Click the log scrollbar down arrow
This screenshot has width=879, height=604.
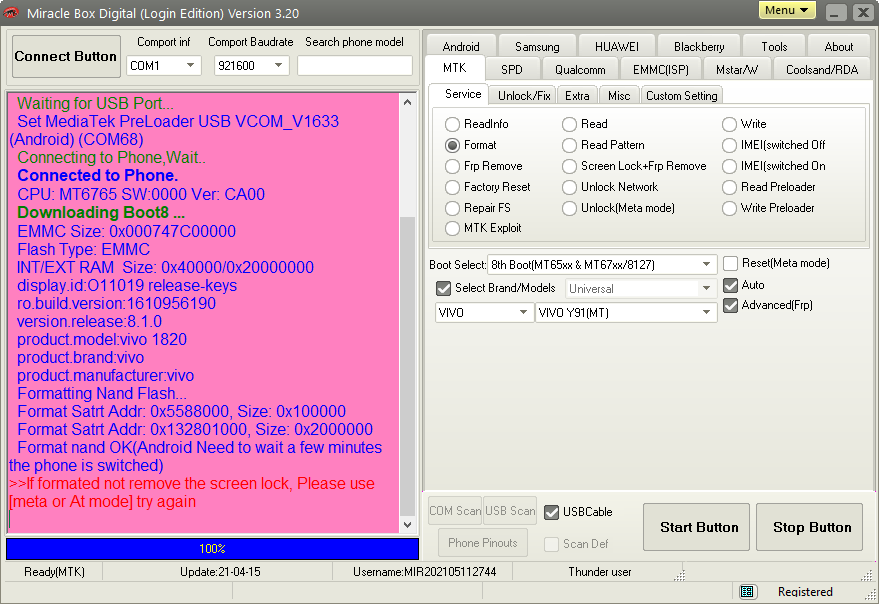tap(408, 525)
